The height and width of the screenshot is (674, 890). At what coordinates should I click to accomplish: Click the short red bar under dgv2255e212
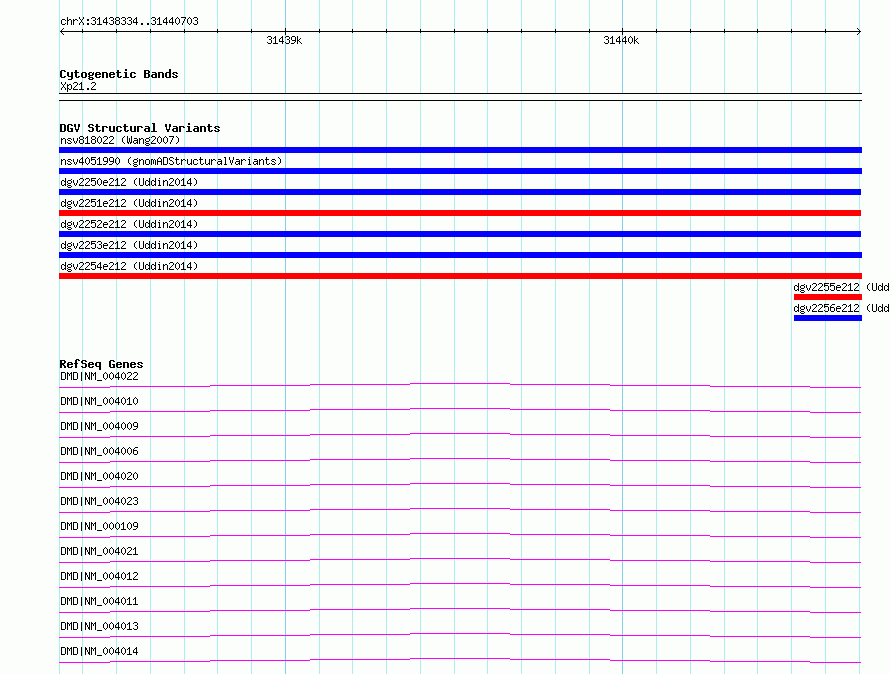(x=828, y=297)
